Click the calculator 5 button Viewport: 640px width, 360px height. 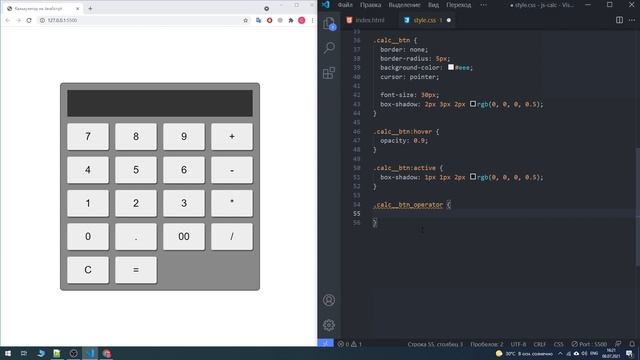136,170
